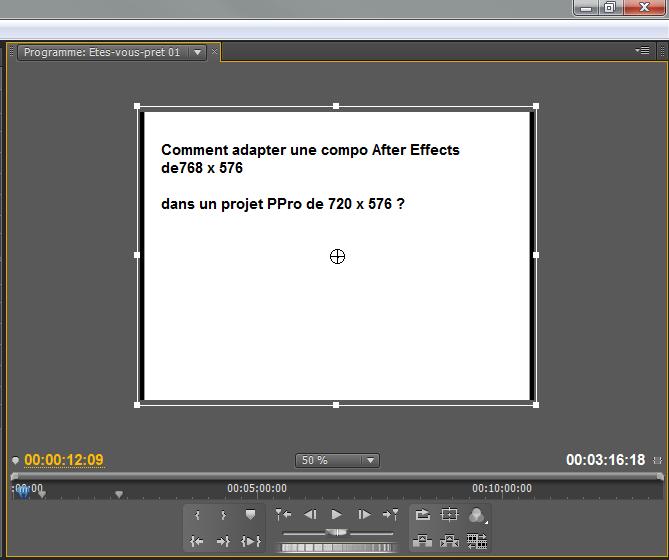
Task: Restore down the application window
Action: tap(611, 7)
